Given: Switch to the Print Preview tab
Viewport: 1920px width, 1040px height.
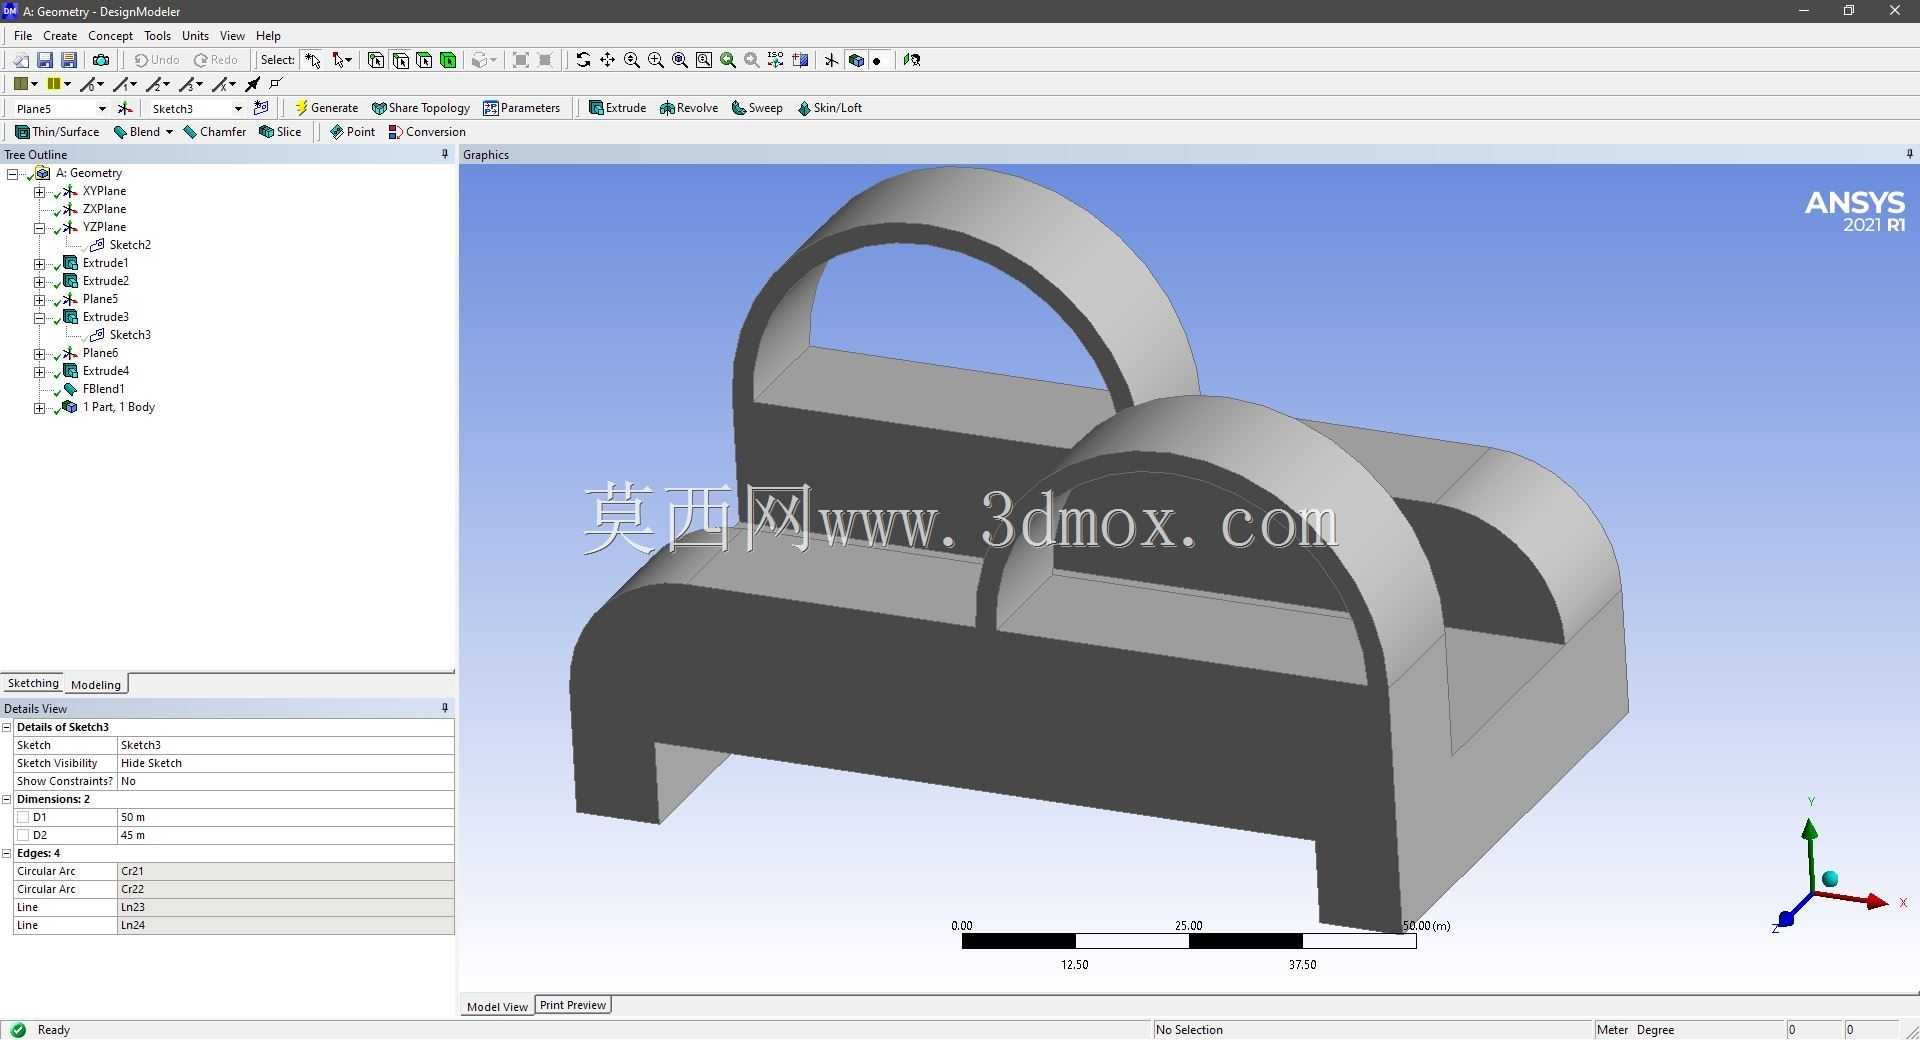Looking at the screenshot, I should click(x=573, y=1005).
